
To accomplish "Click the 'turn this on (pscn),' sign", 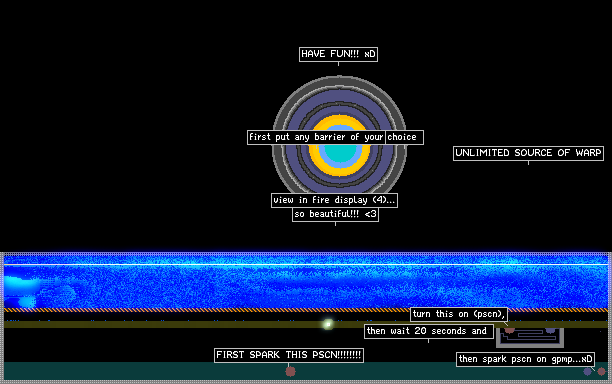I will (x=459, y=314).
